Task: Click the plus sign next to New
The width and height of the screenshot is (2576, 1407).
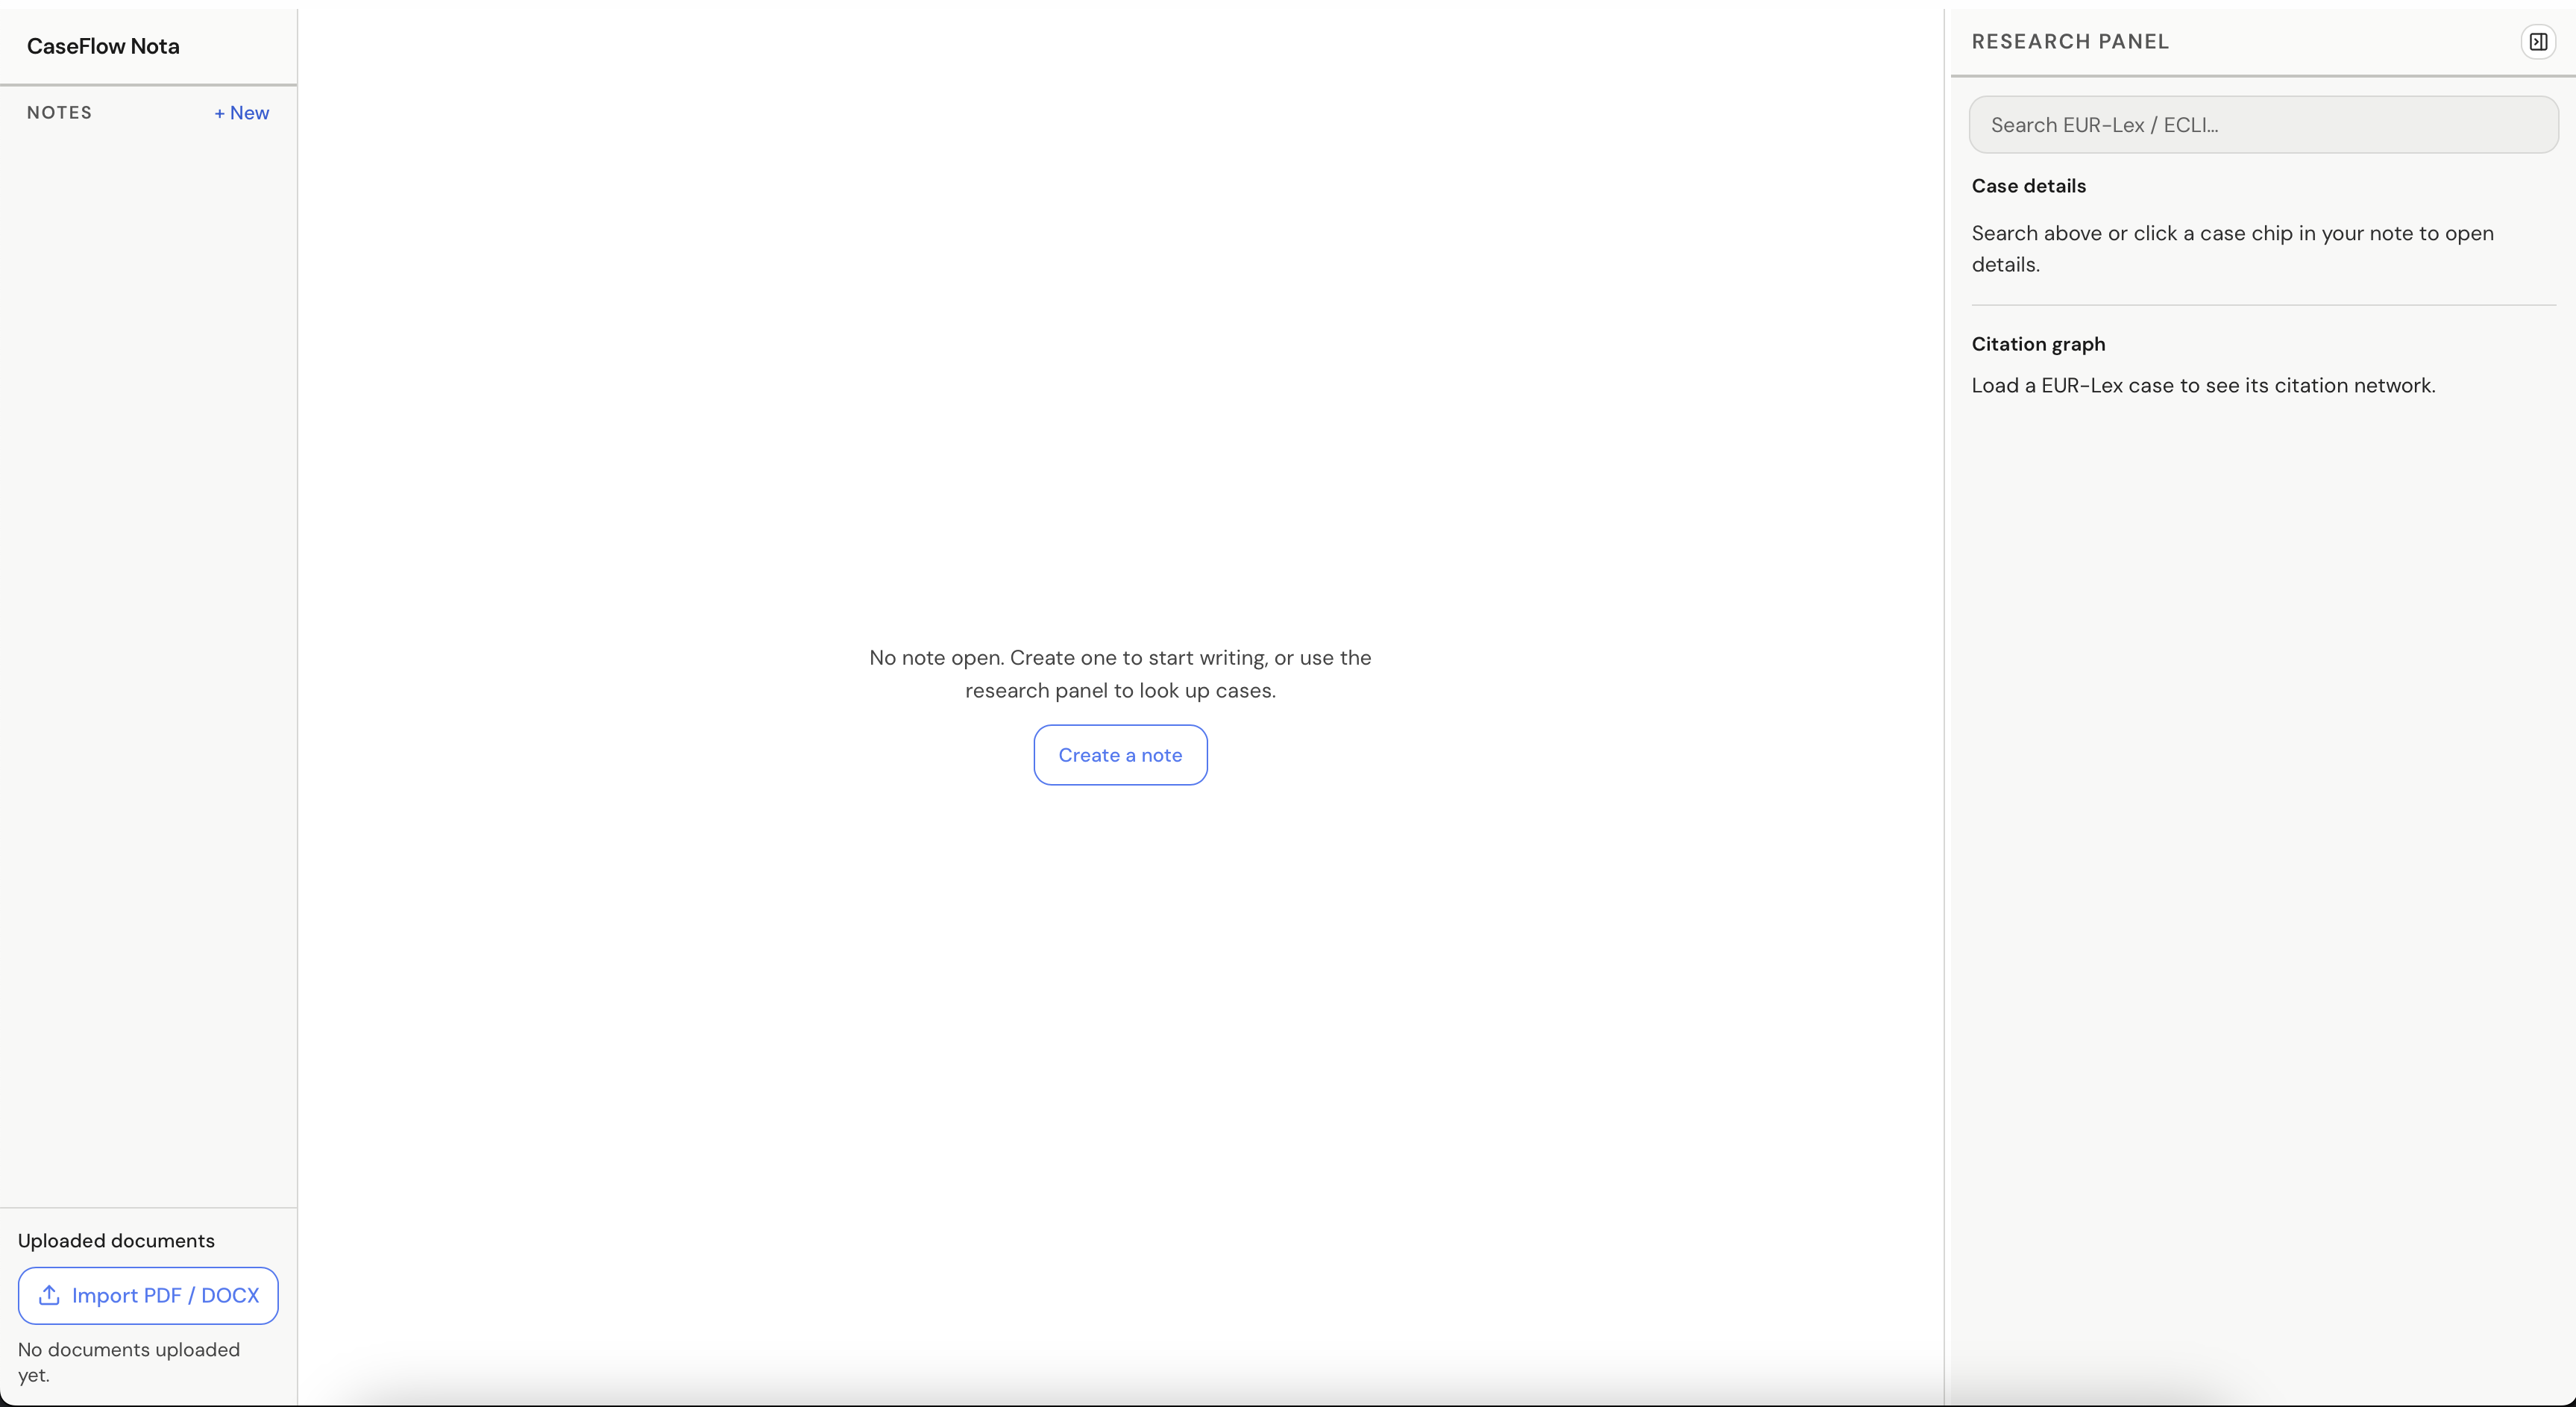Action: point(219,114)
